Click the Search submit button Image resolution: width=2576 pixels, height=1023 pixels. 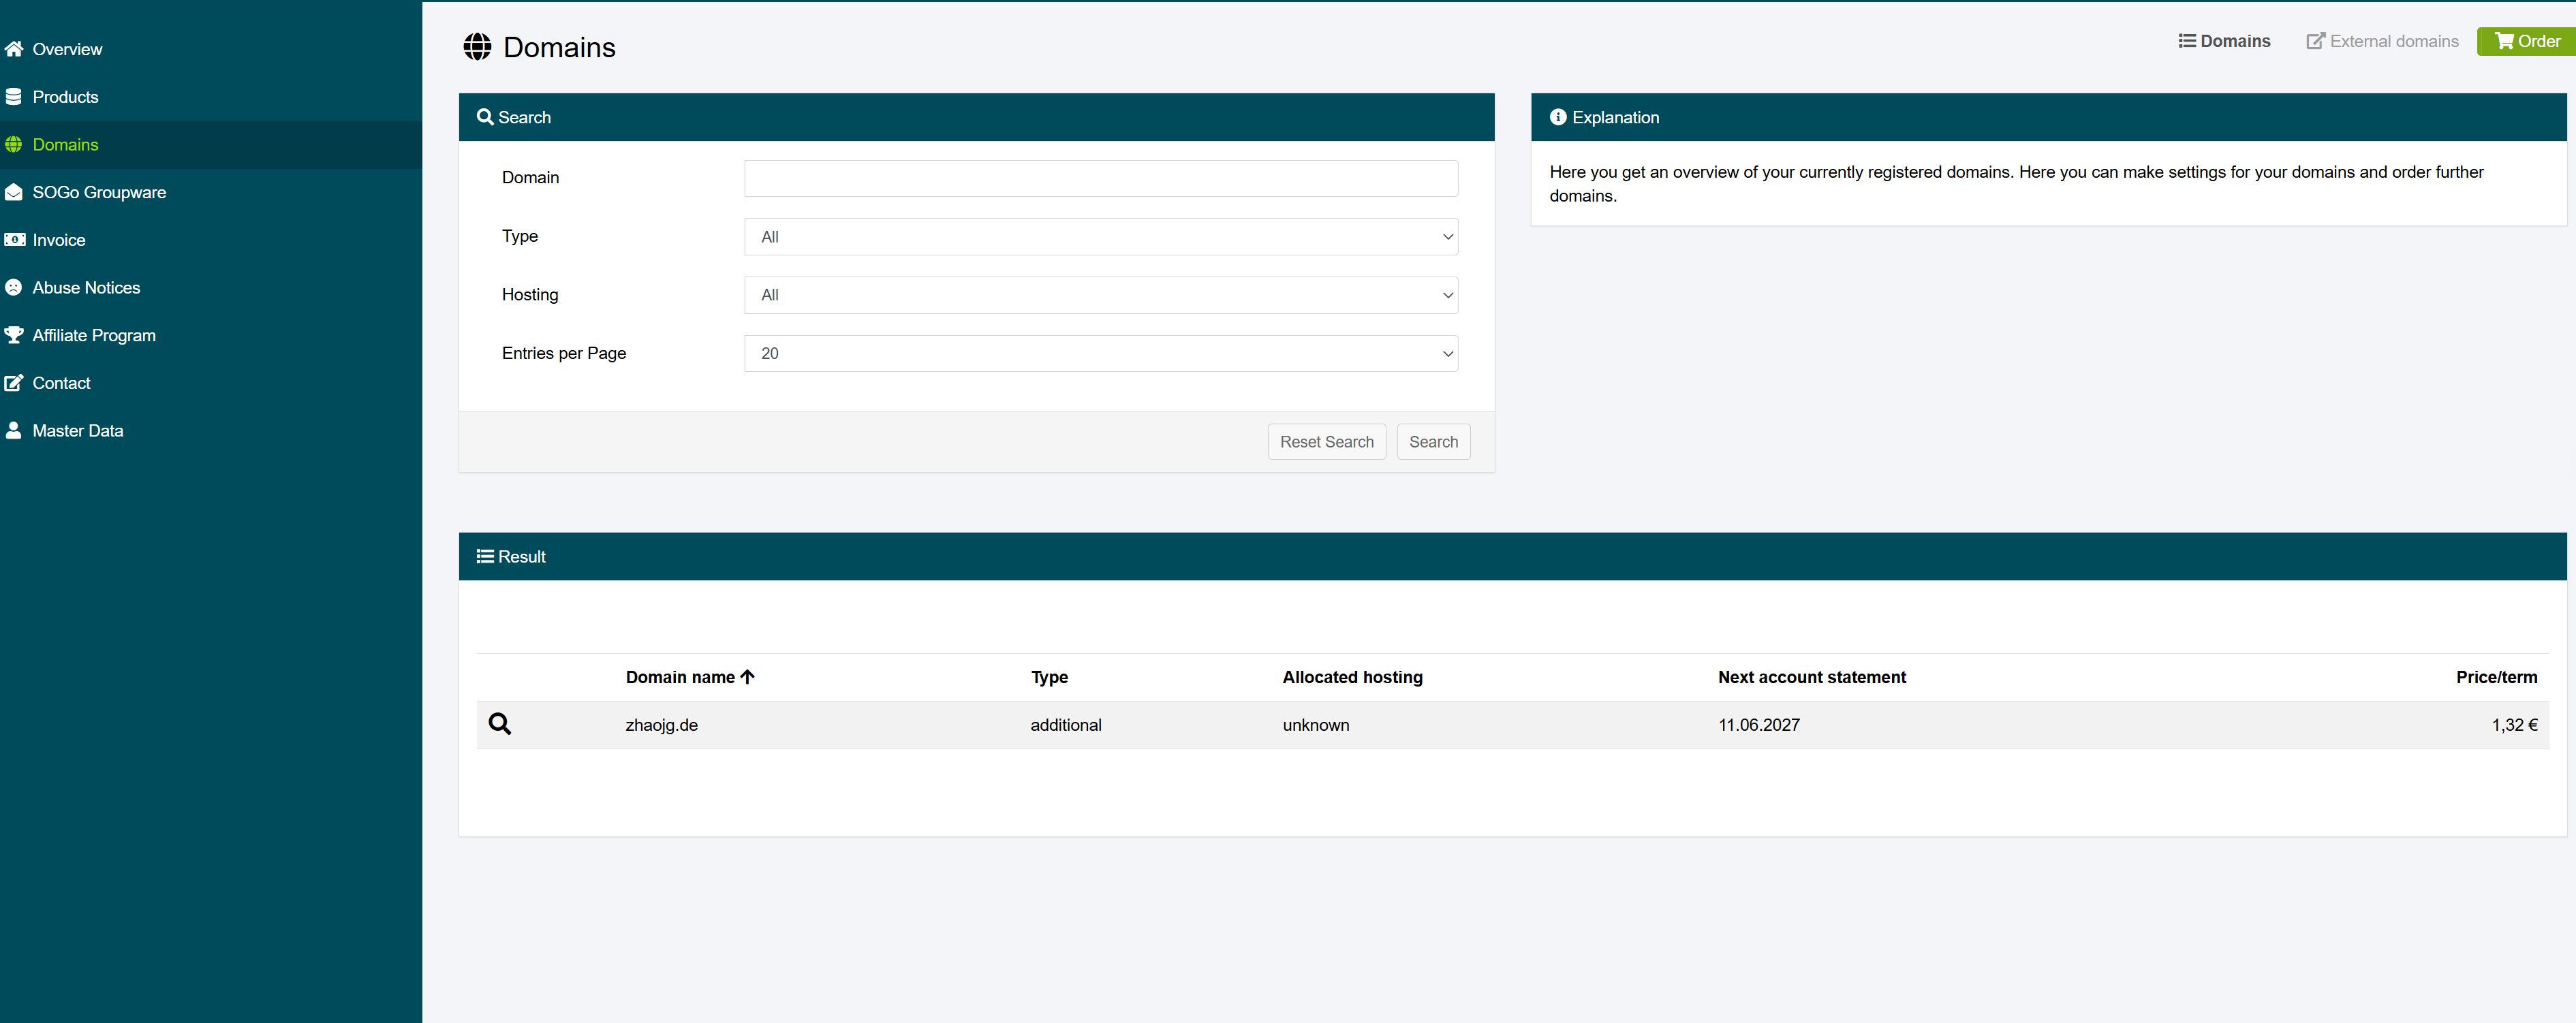point(1433,442)
